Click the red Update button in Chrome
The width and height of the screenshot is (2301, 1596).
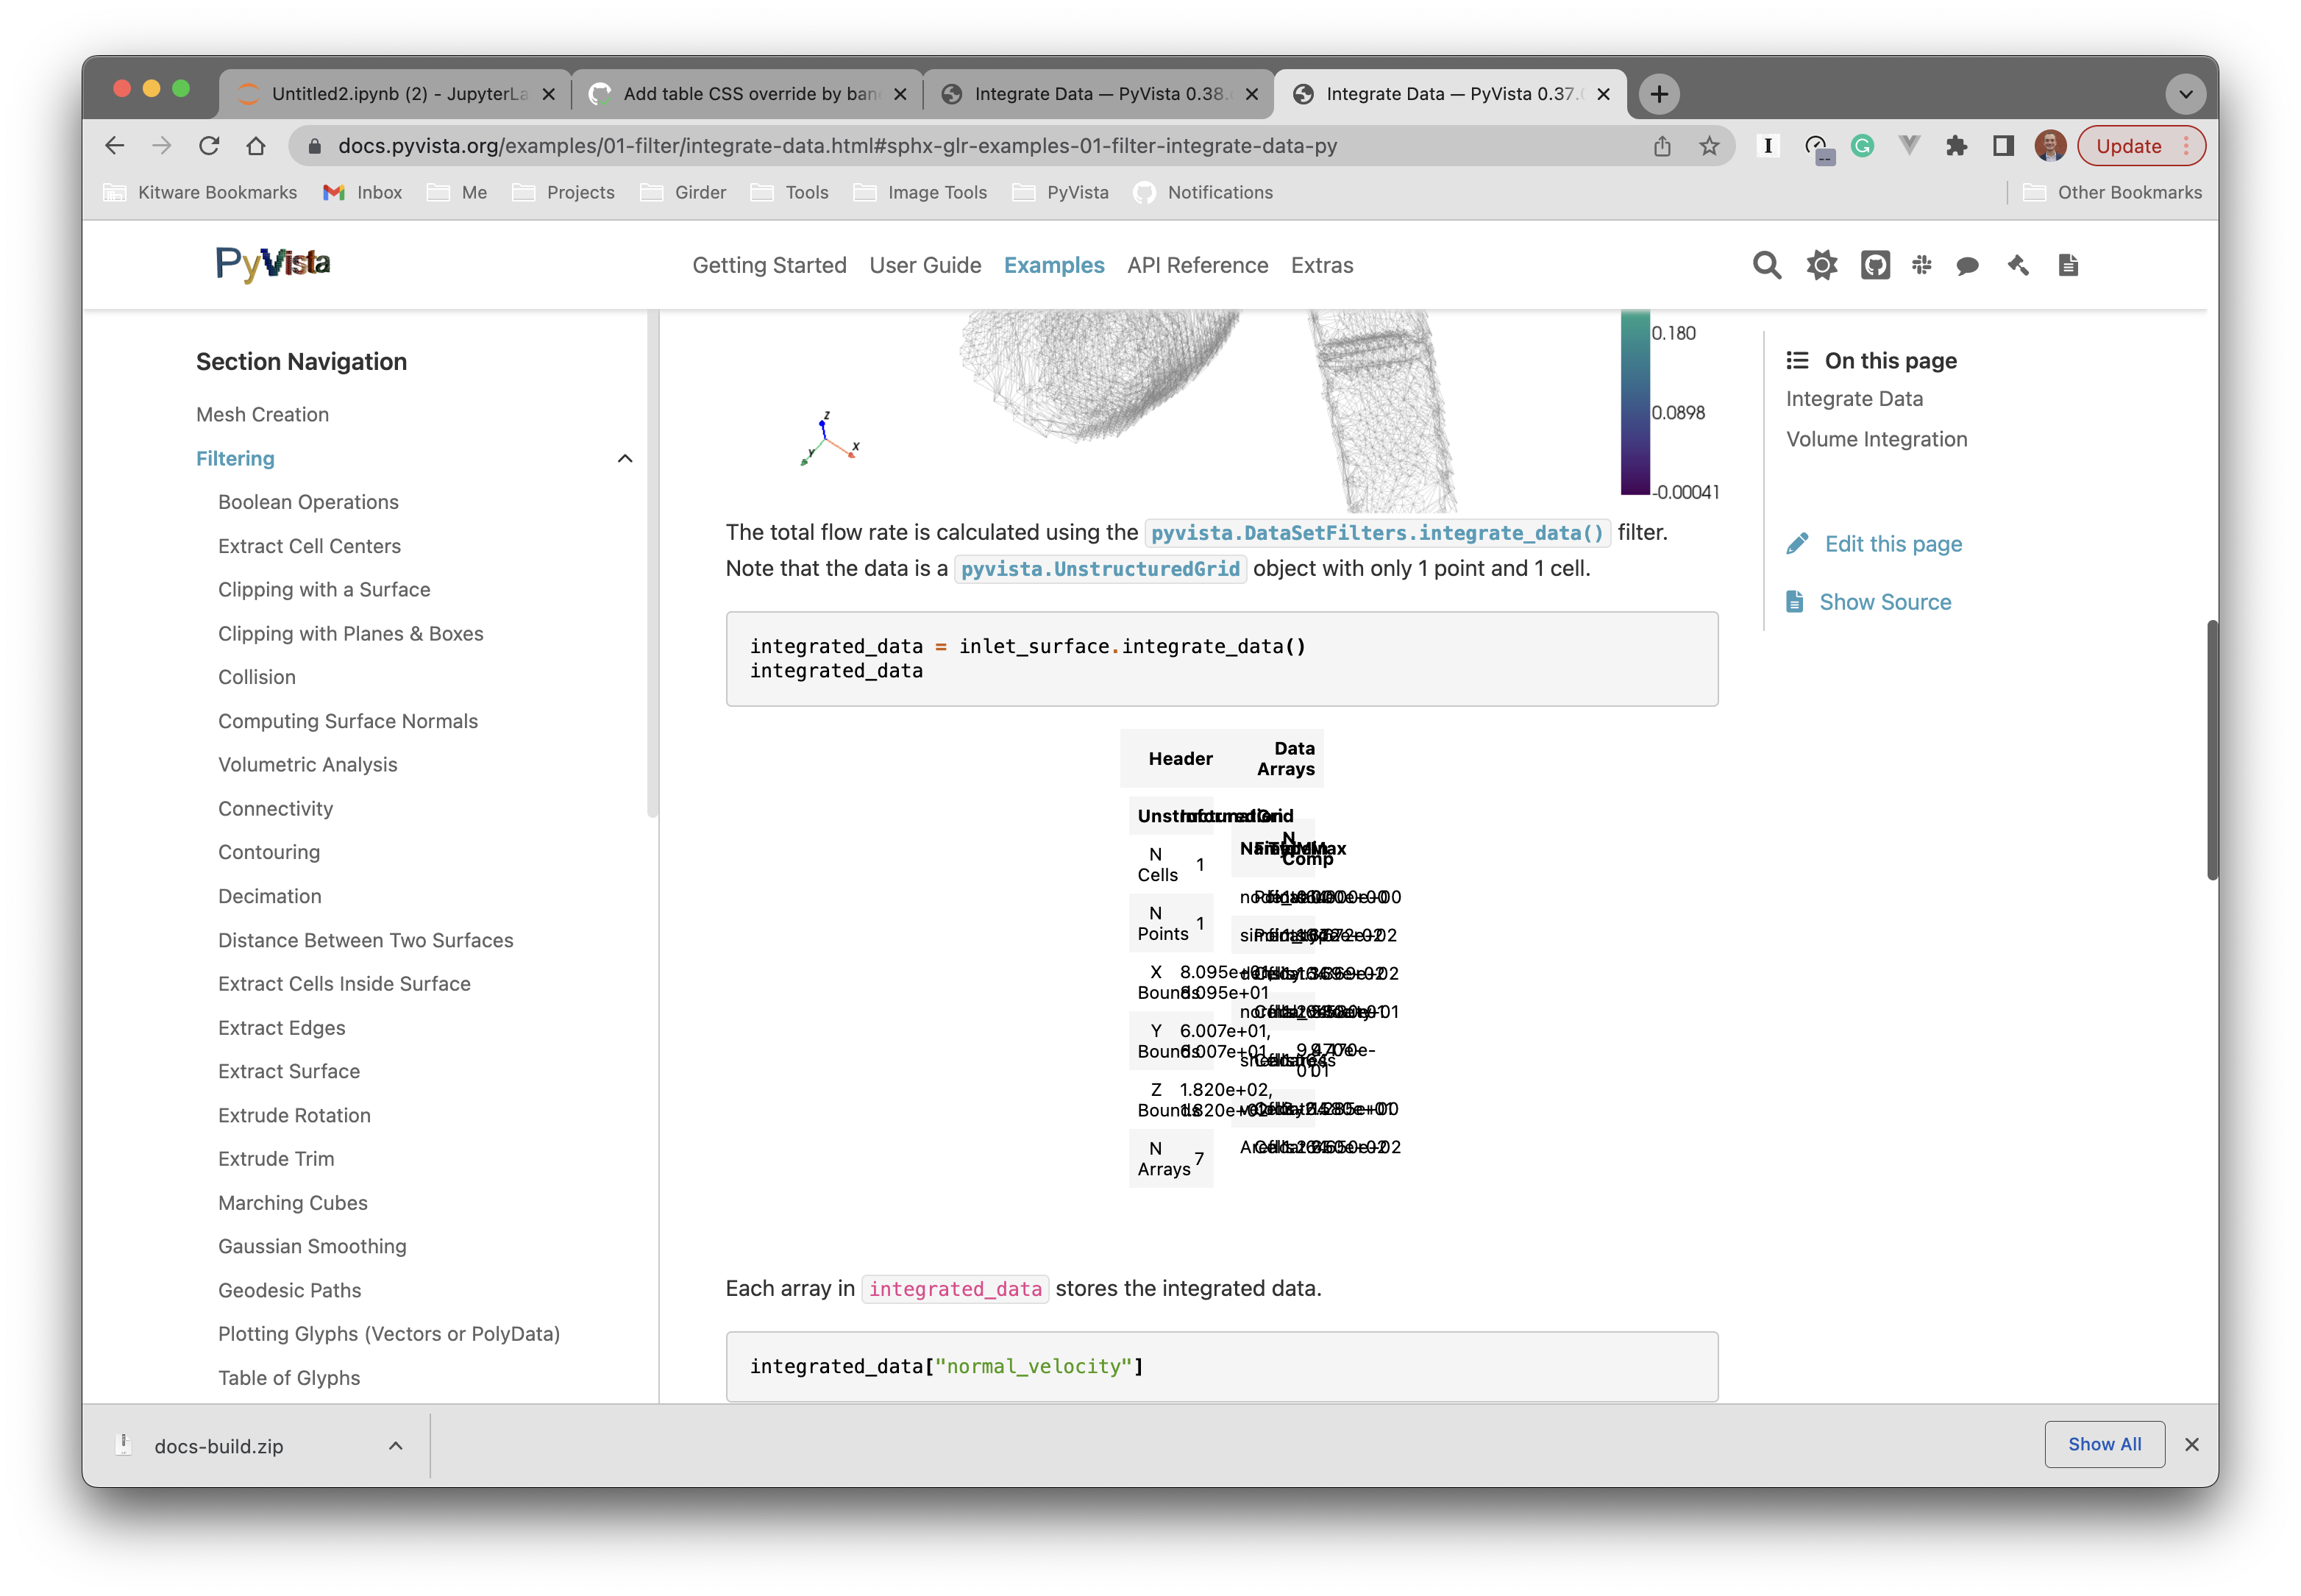(x=2131, y=145)
